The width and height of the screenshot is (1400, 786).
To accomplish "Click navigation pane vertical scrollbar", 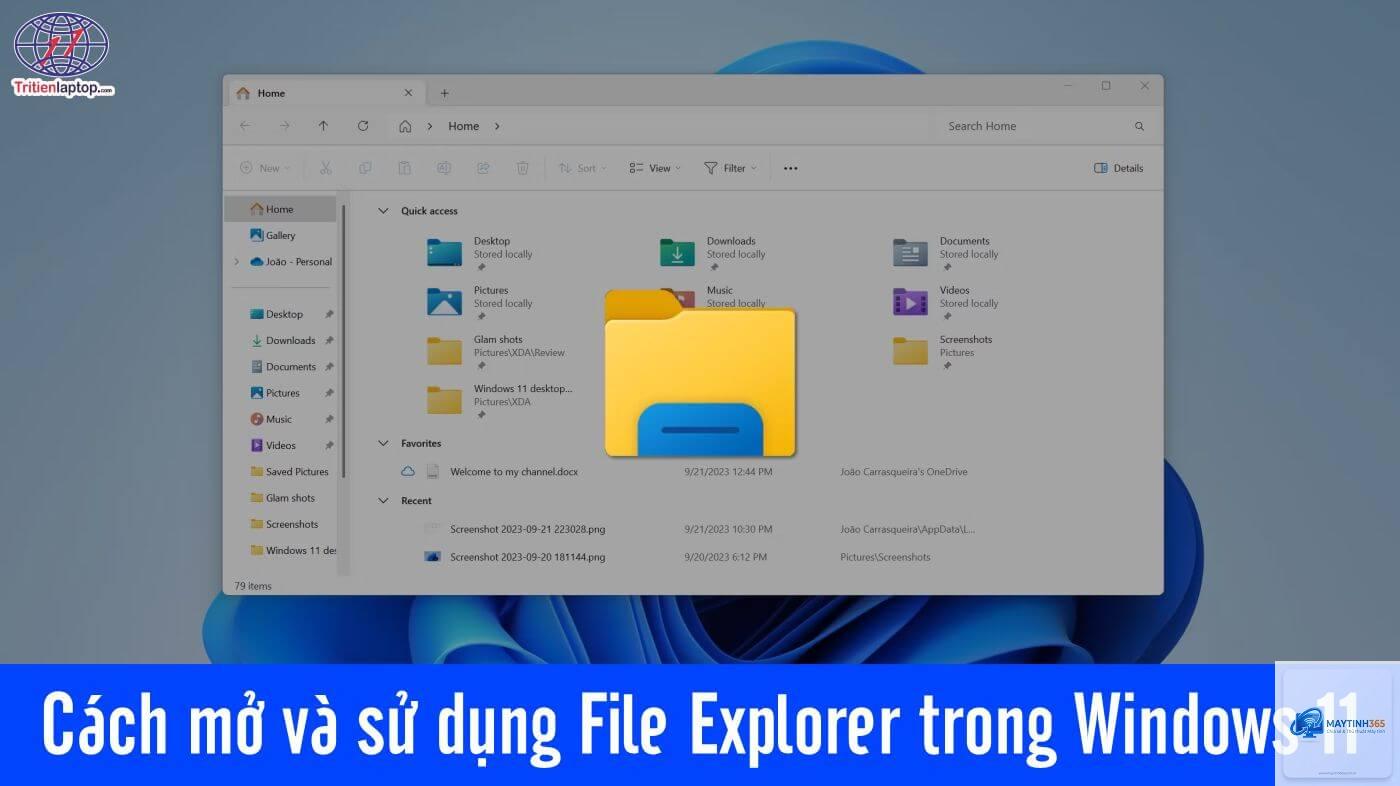I will [344, 340].
